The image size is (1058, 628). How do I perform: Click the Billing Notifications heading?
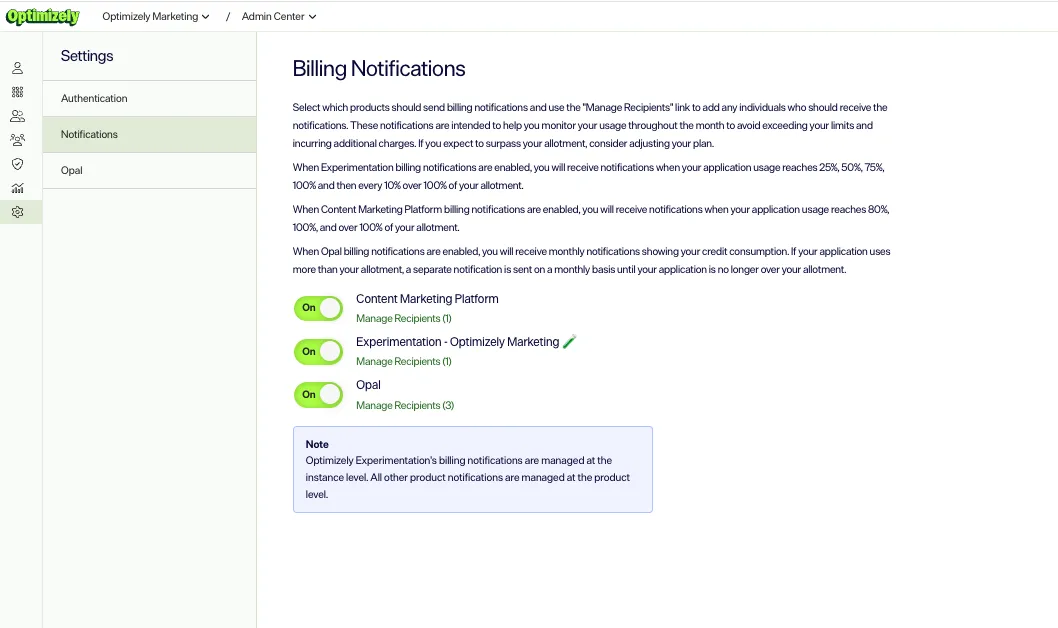click(379, 69)
